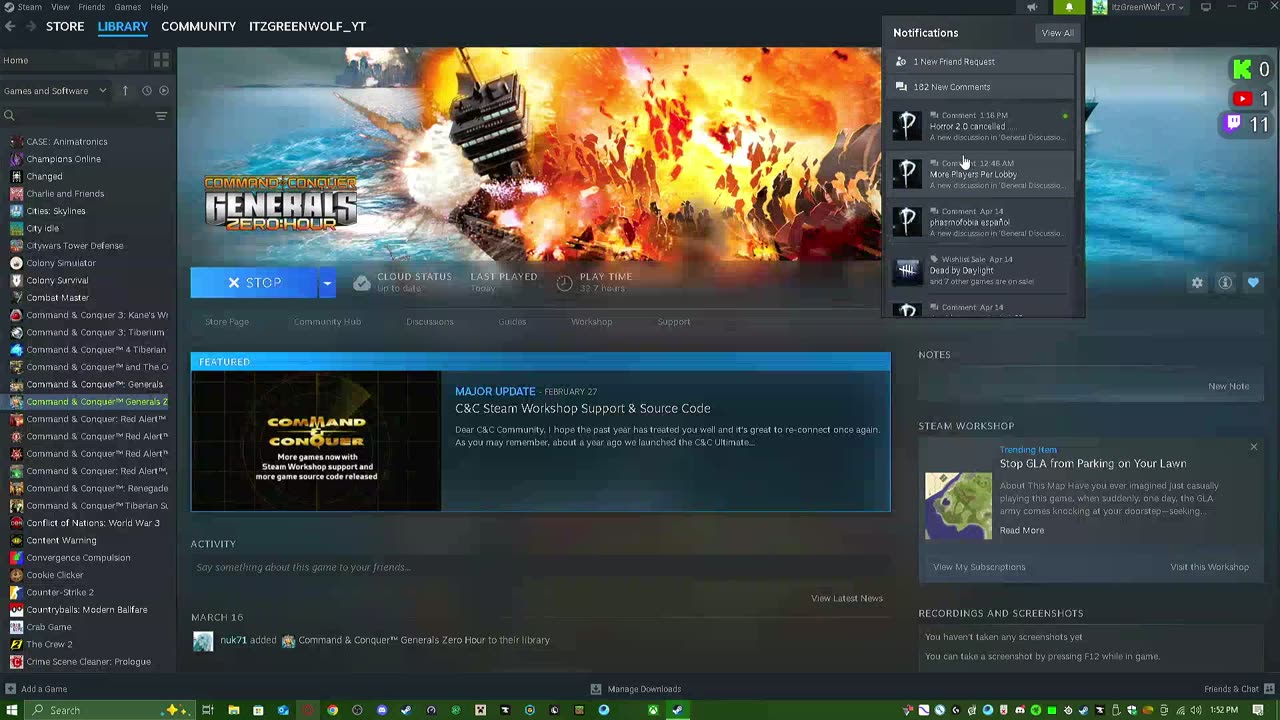The height and width of the screenshot is (720, 1280).
Task: Toggle the recent activity clock filter
Action: (x=146, y=90)
